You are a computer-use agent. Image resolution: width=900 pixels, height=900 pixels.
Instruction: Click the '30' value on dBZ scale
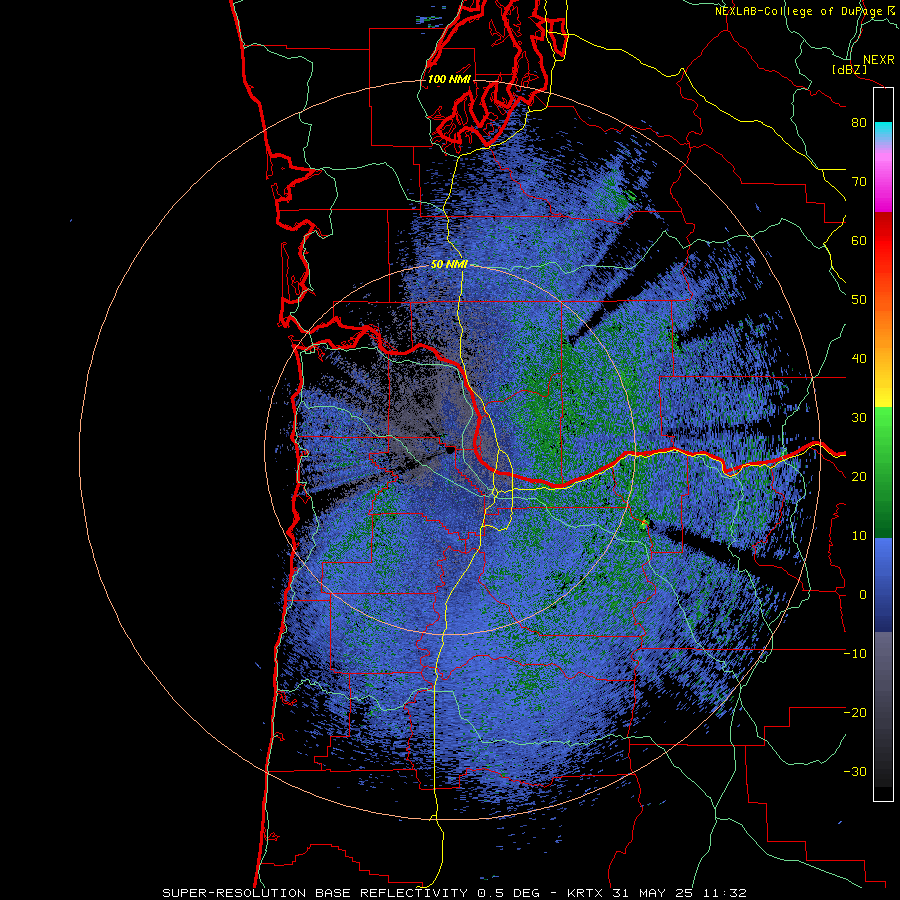pos(859,417)
